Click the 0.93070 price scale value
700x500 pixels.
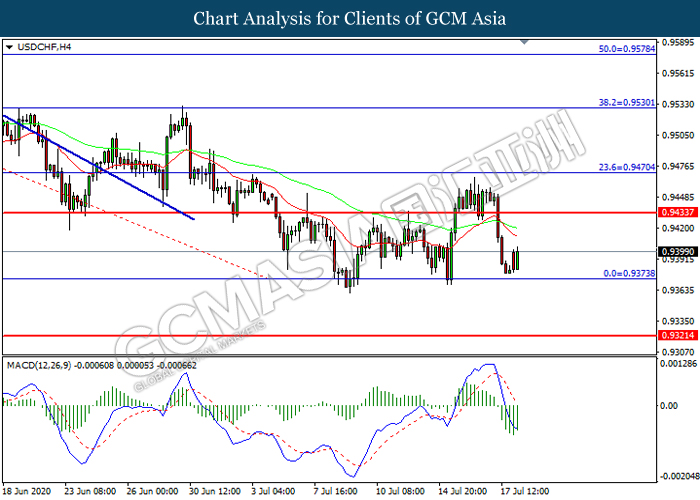point(678,352)
